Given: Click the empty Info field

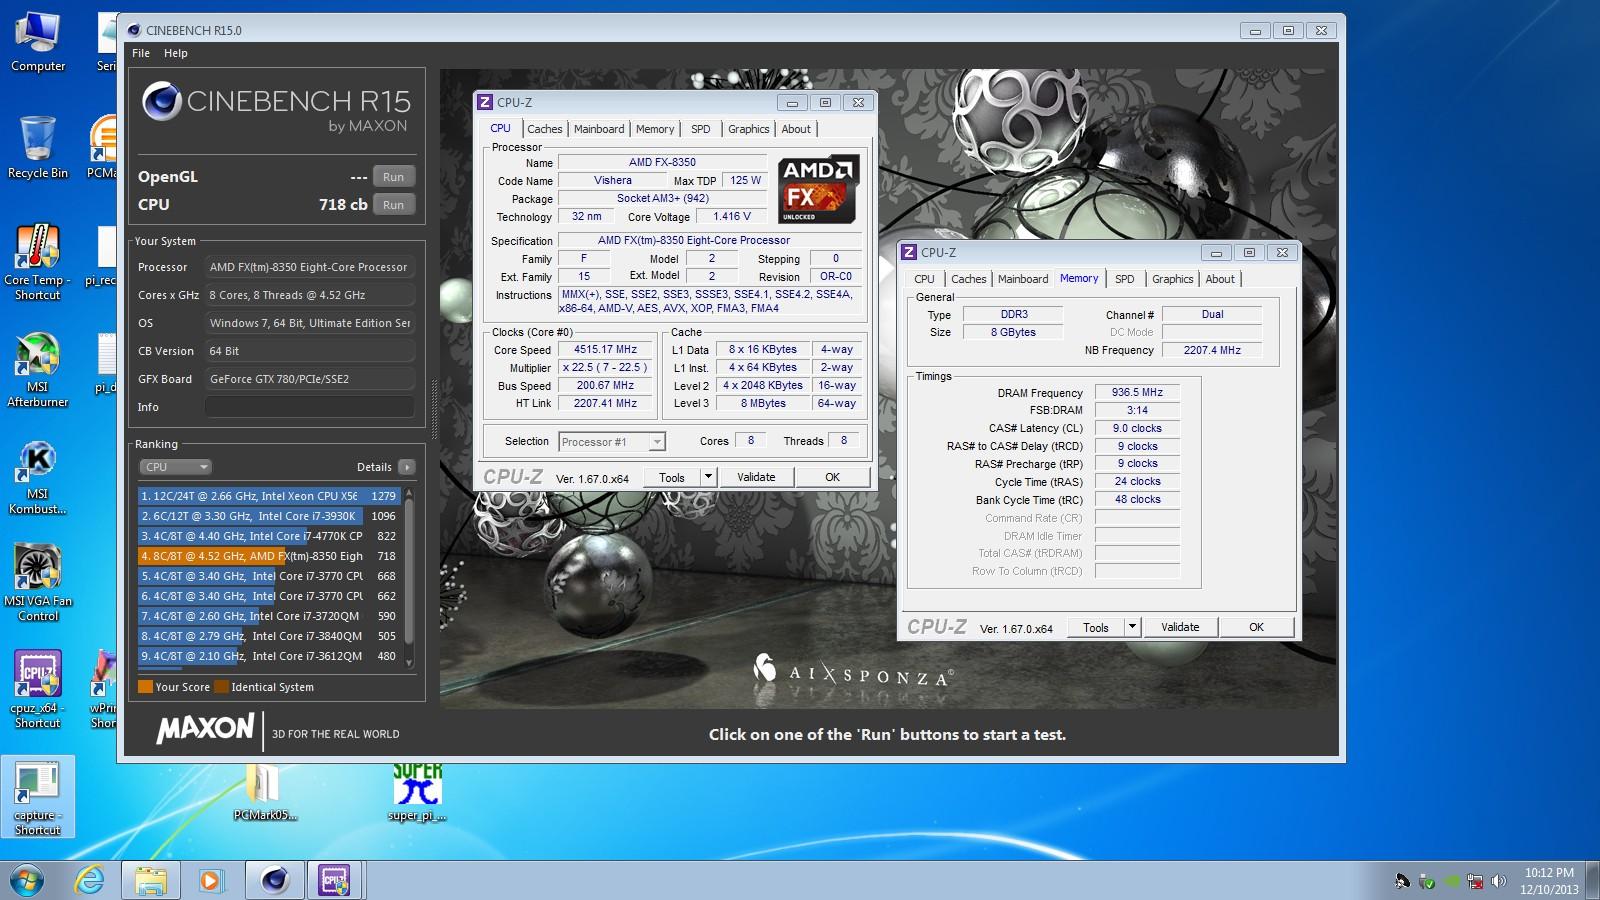Looking at the screenshot, I should 309,407.
